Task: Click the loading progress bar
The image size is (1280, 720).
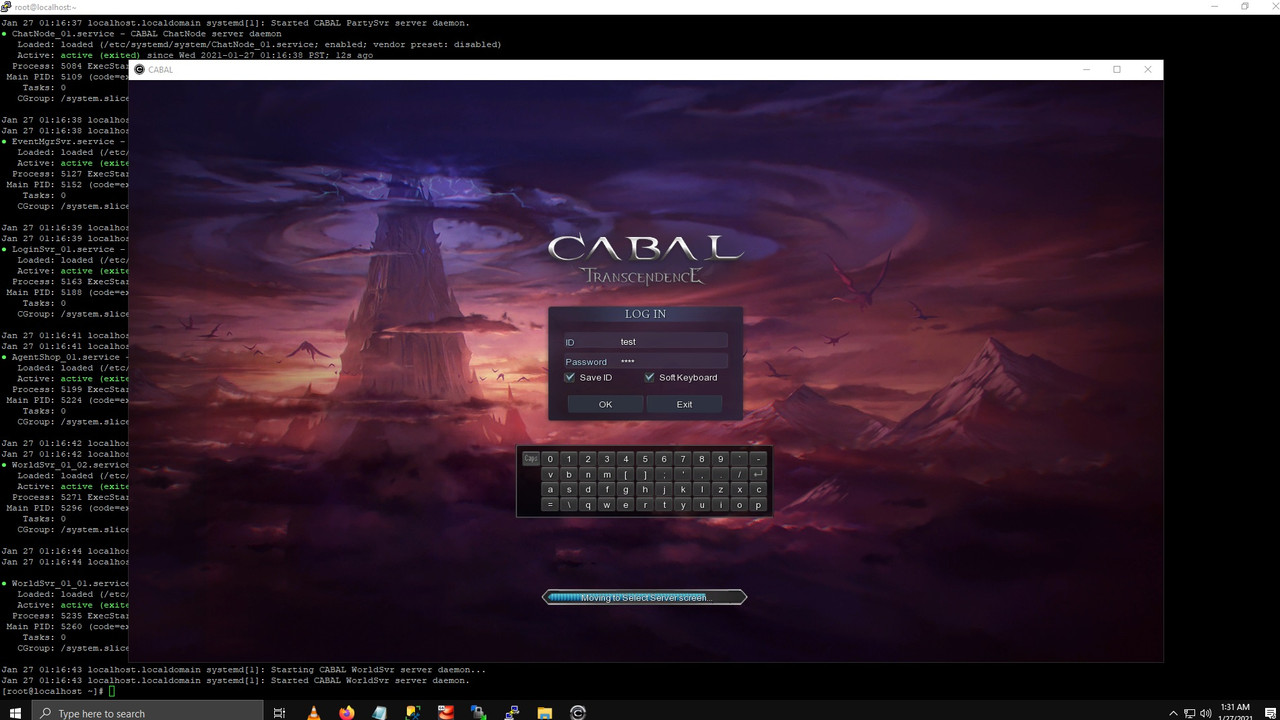Action: [645, 597]
